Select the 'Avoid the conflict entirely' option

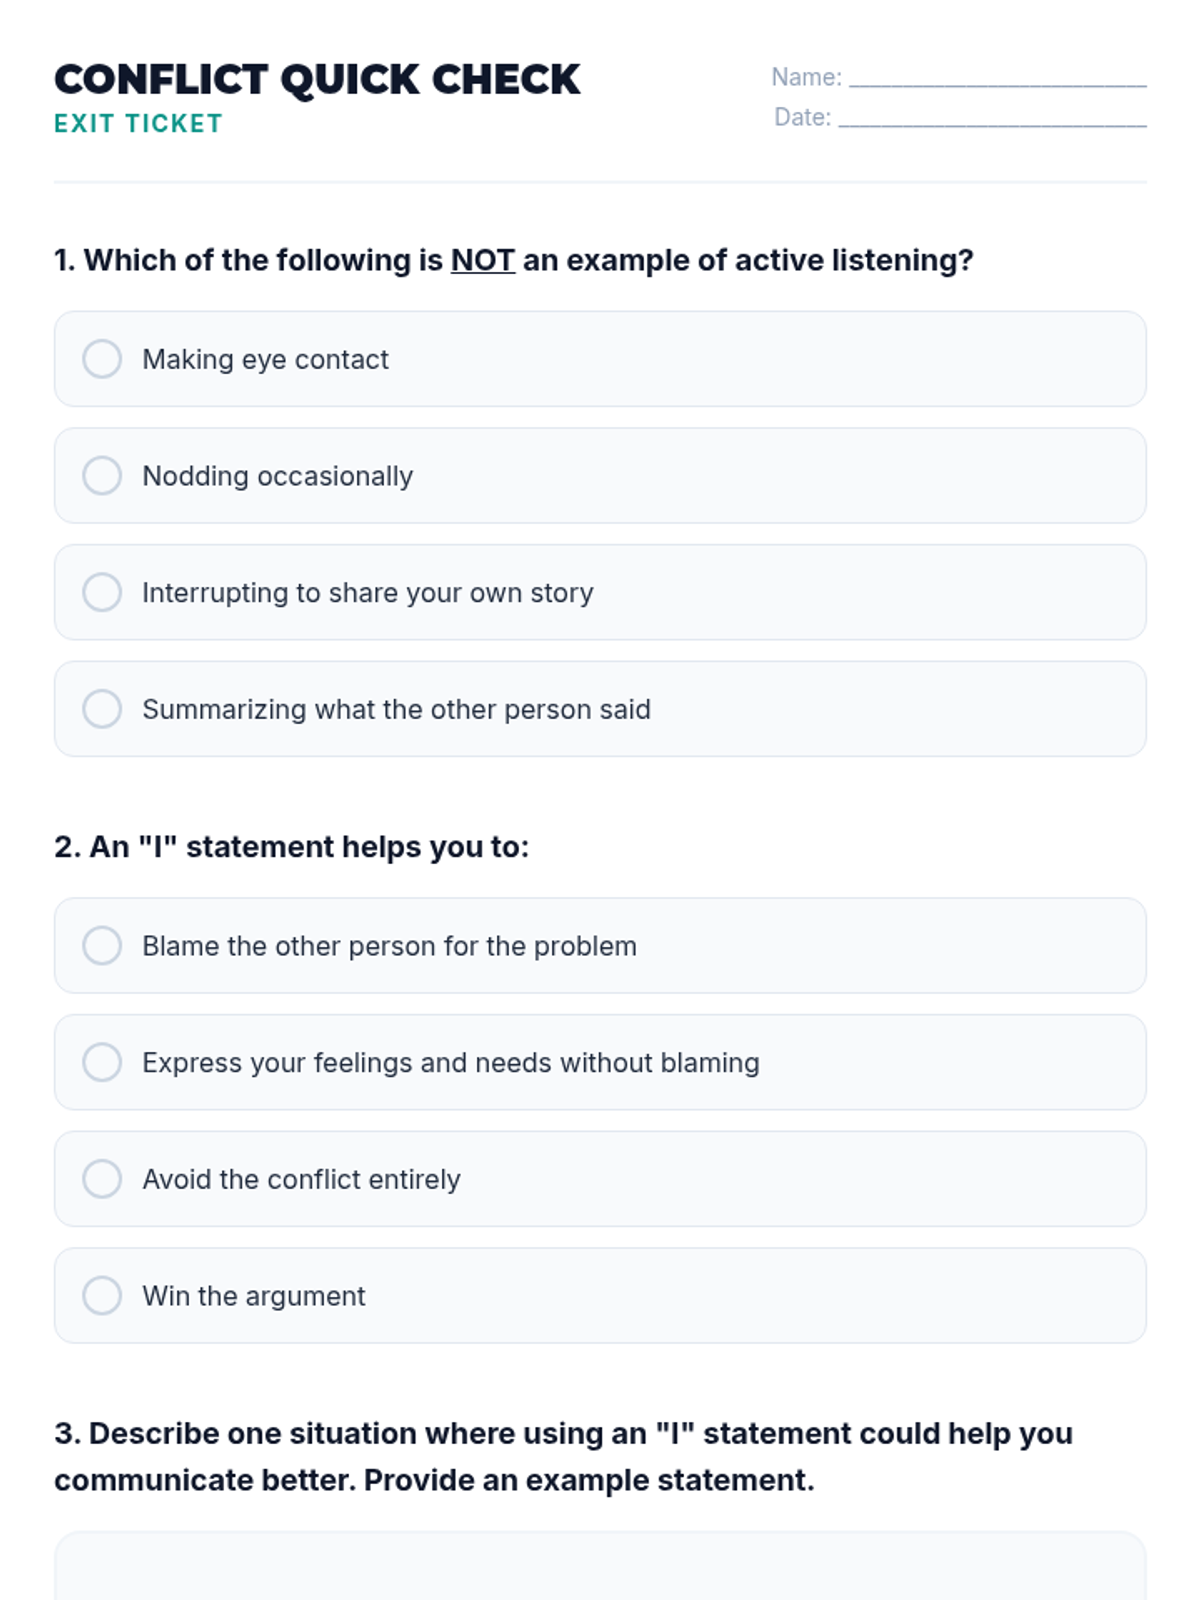102,1179
